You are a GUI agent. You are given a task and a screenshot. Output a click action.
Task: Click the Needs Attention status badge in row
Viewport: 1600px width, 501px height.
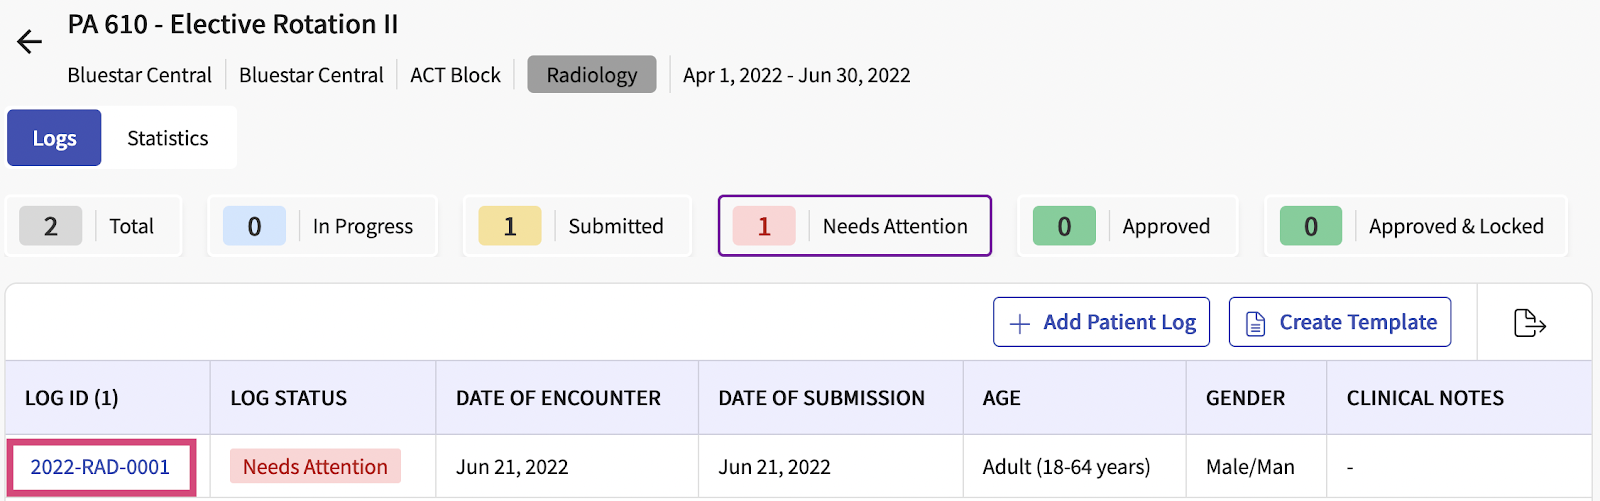coord(315,467)
